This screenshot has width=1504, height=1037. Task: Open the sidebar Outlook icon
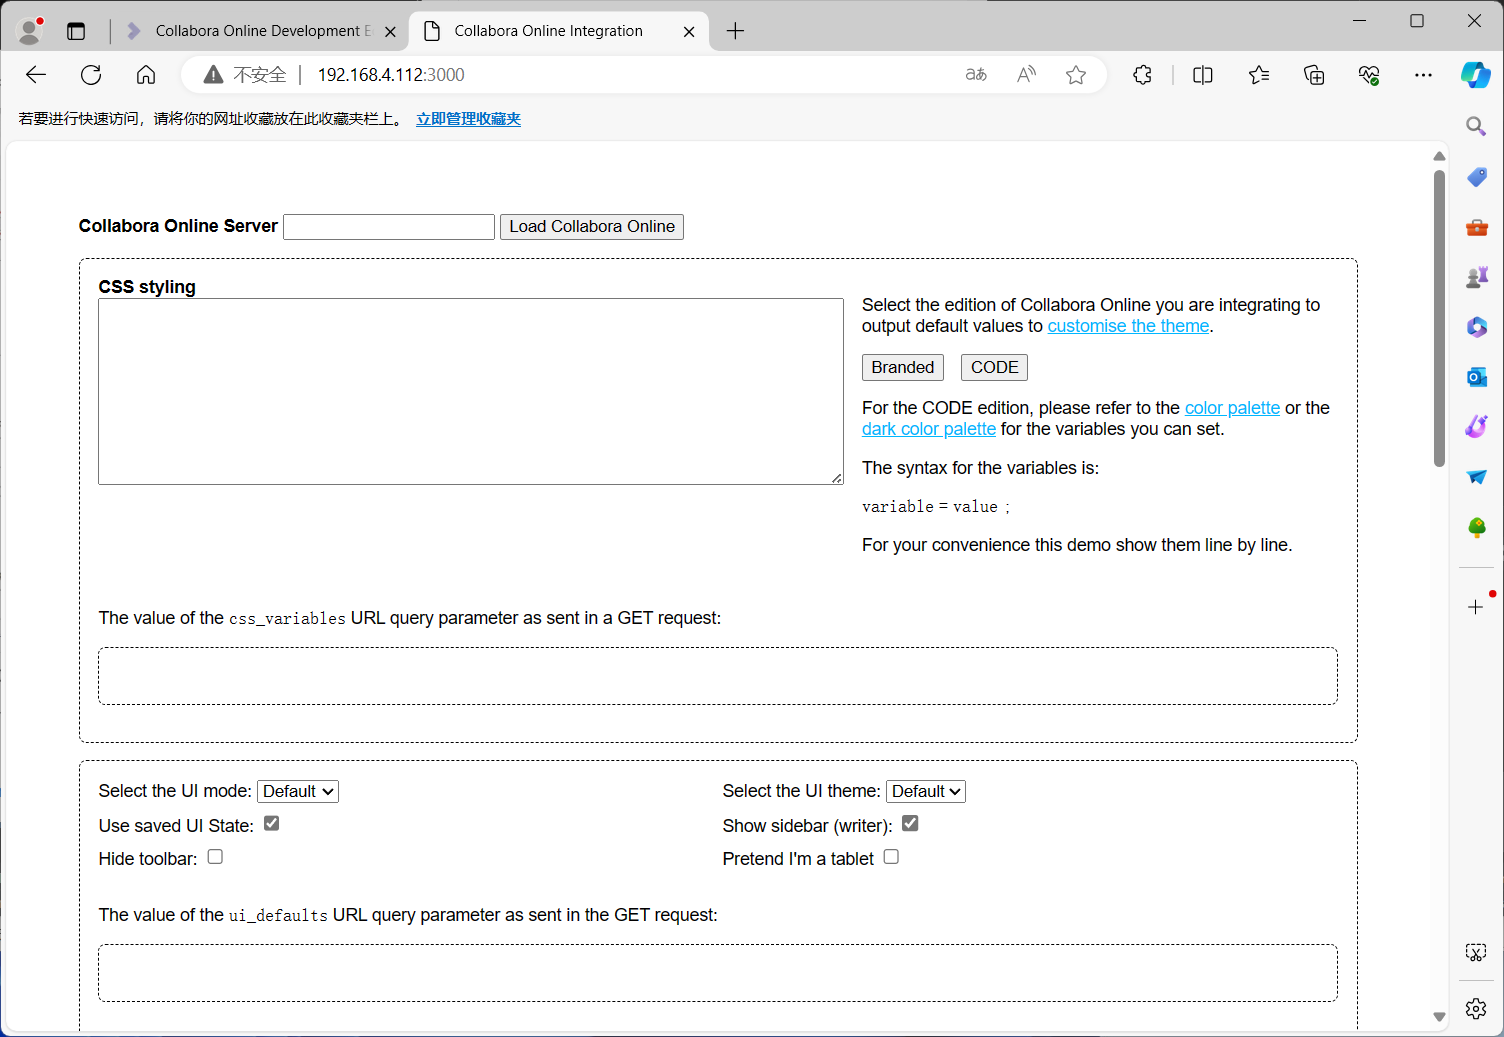pos(1476,377)
